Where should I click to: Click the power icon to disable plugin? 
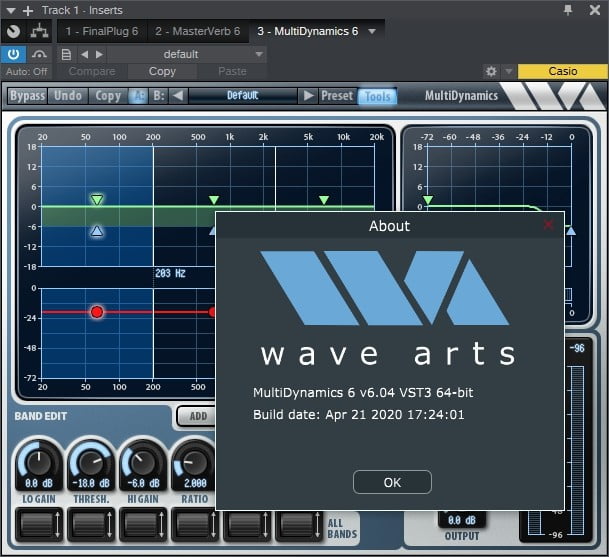(13, 54)
